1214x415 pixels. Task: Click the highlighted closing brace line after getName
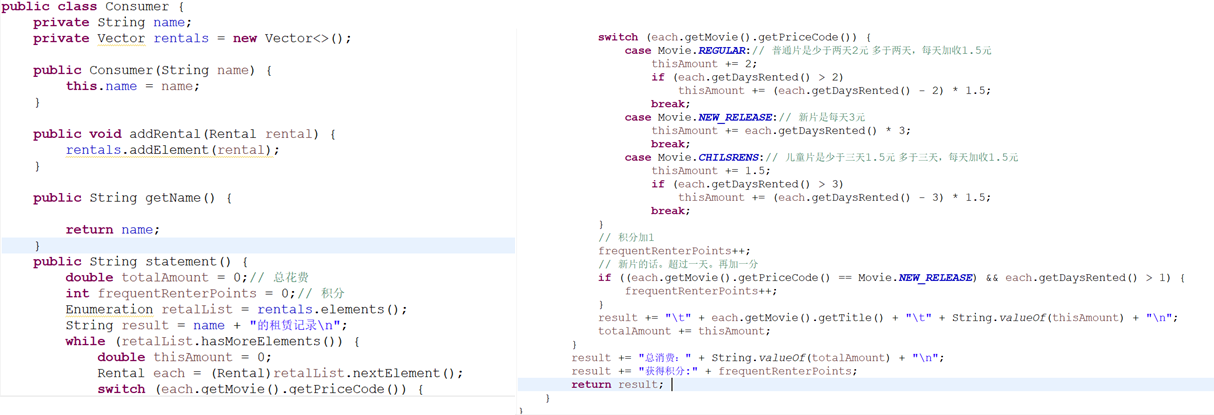pos(38,246)
